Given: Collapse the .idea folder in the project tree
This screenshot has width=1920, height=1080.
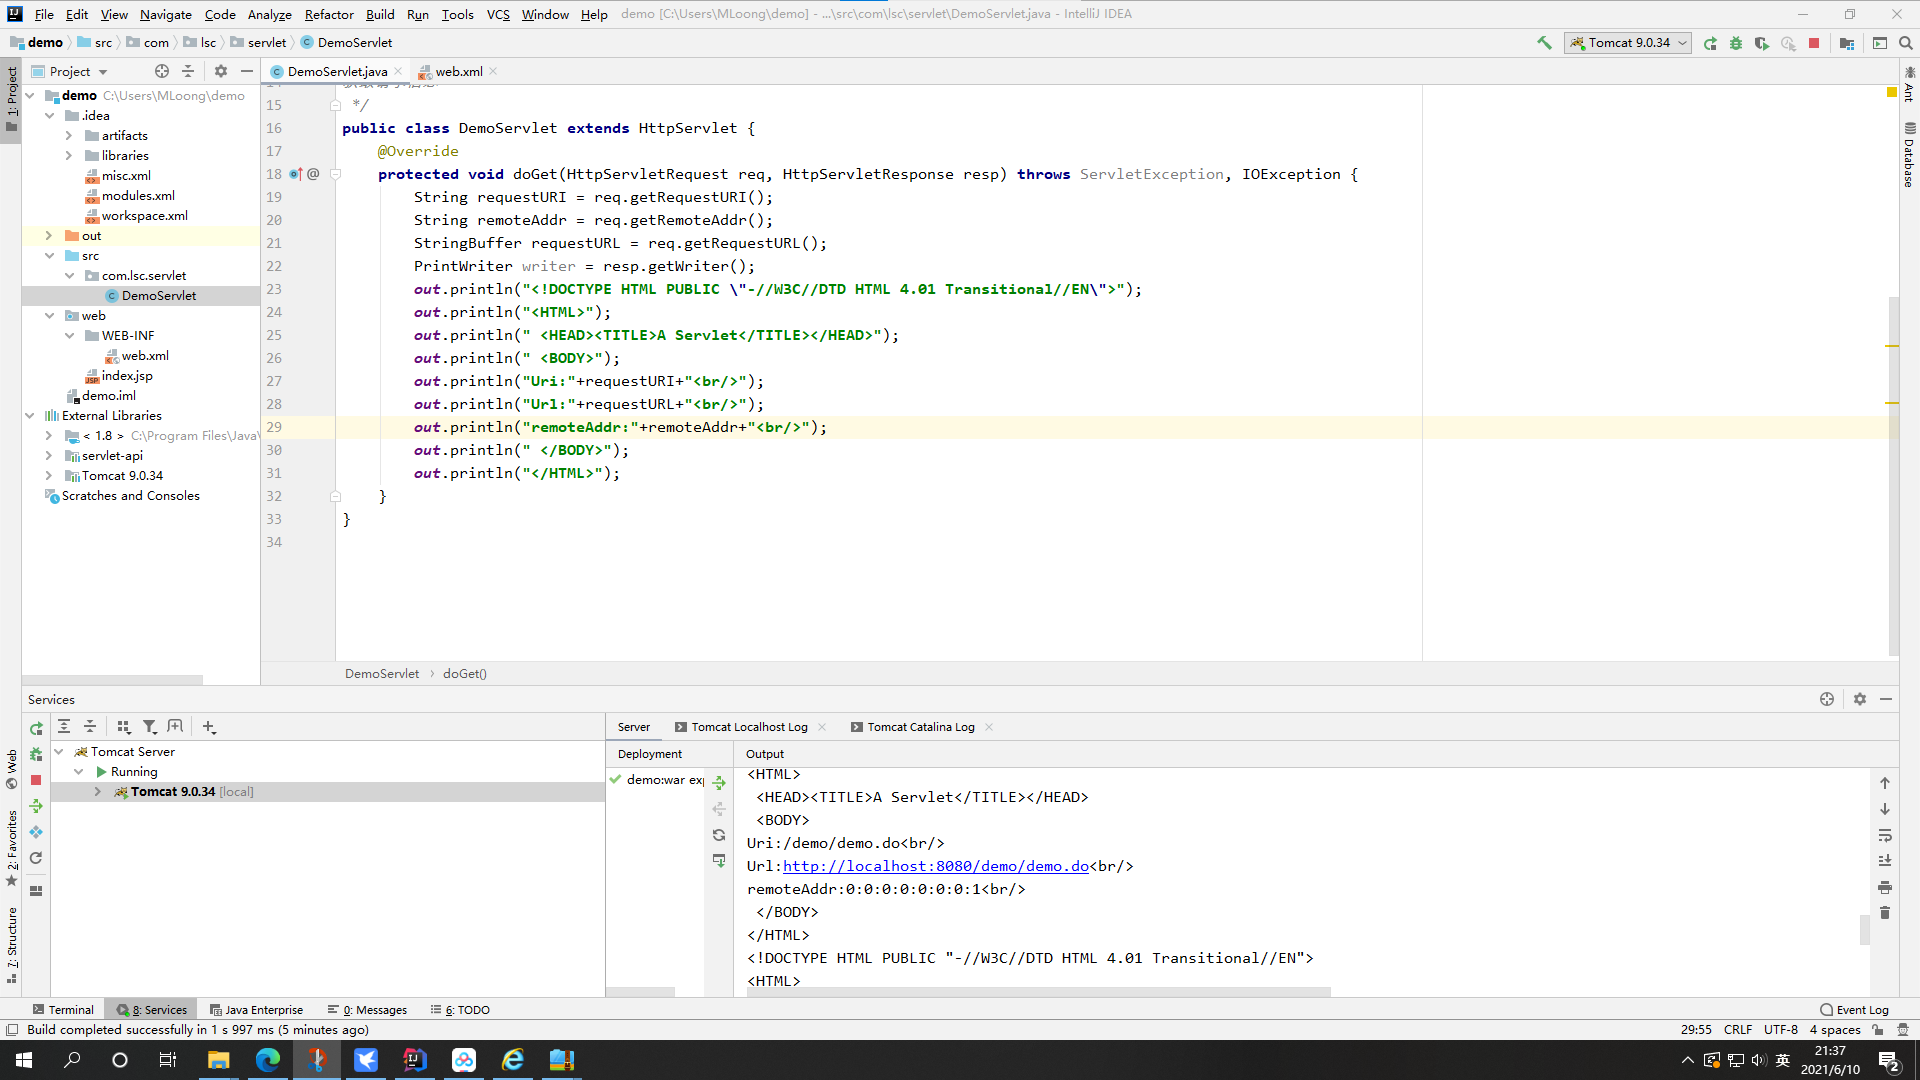Looking at the screenshot, I should coord(49,116).
